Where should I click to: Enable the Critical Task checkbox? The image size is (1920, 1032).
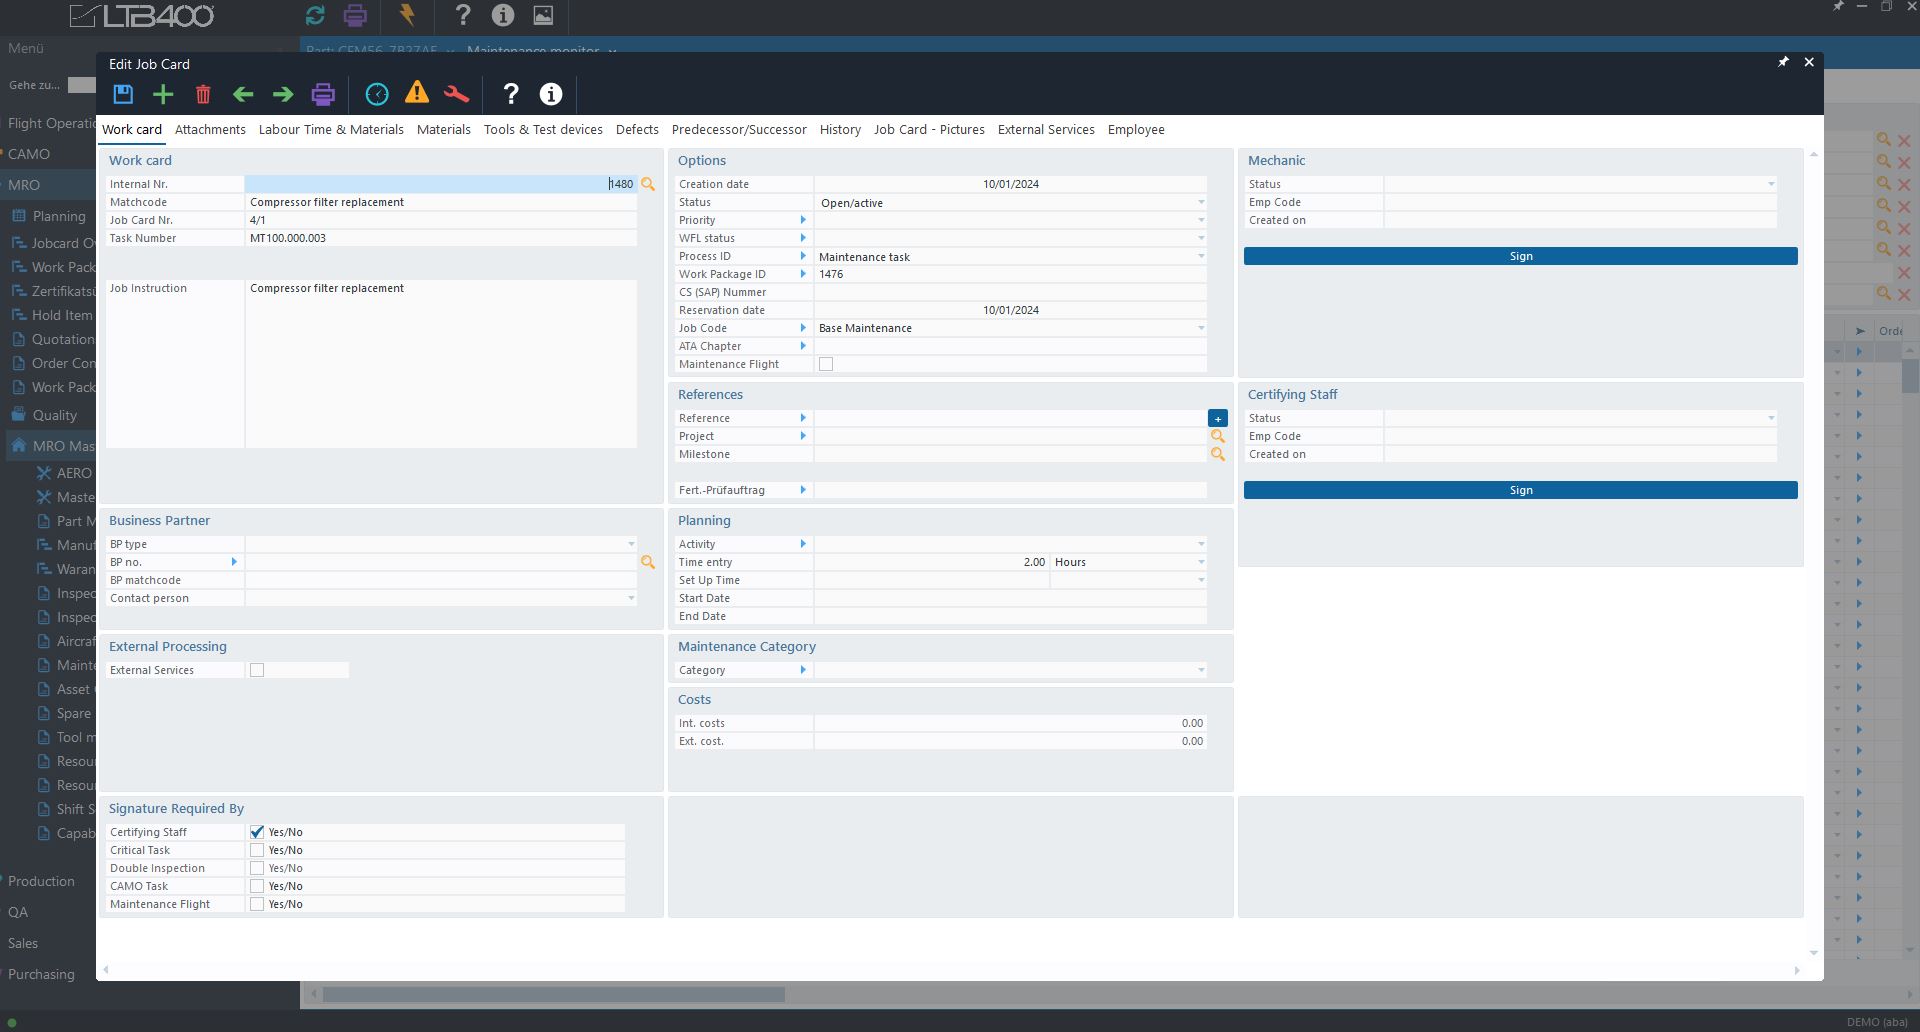point(257,850)
